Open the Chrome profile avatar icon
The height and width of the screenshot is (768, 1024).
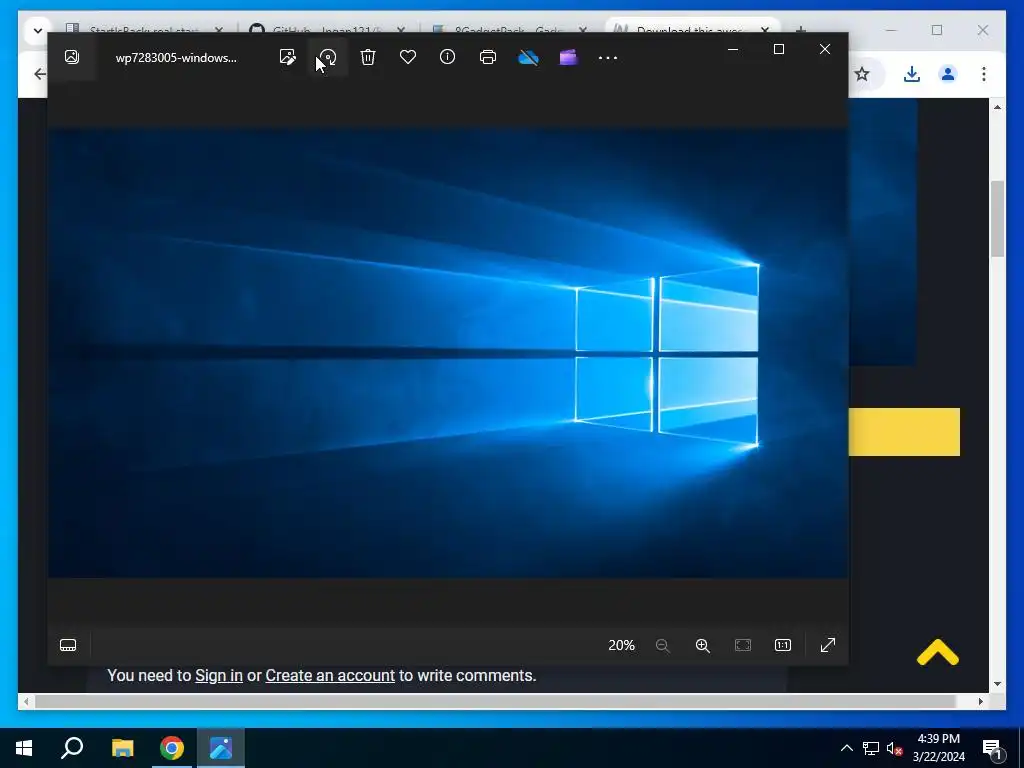point(948,74)
